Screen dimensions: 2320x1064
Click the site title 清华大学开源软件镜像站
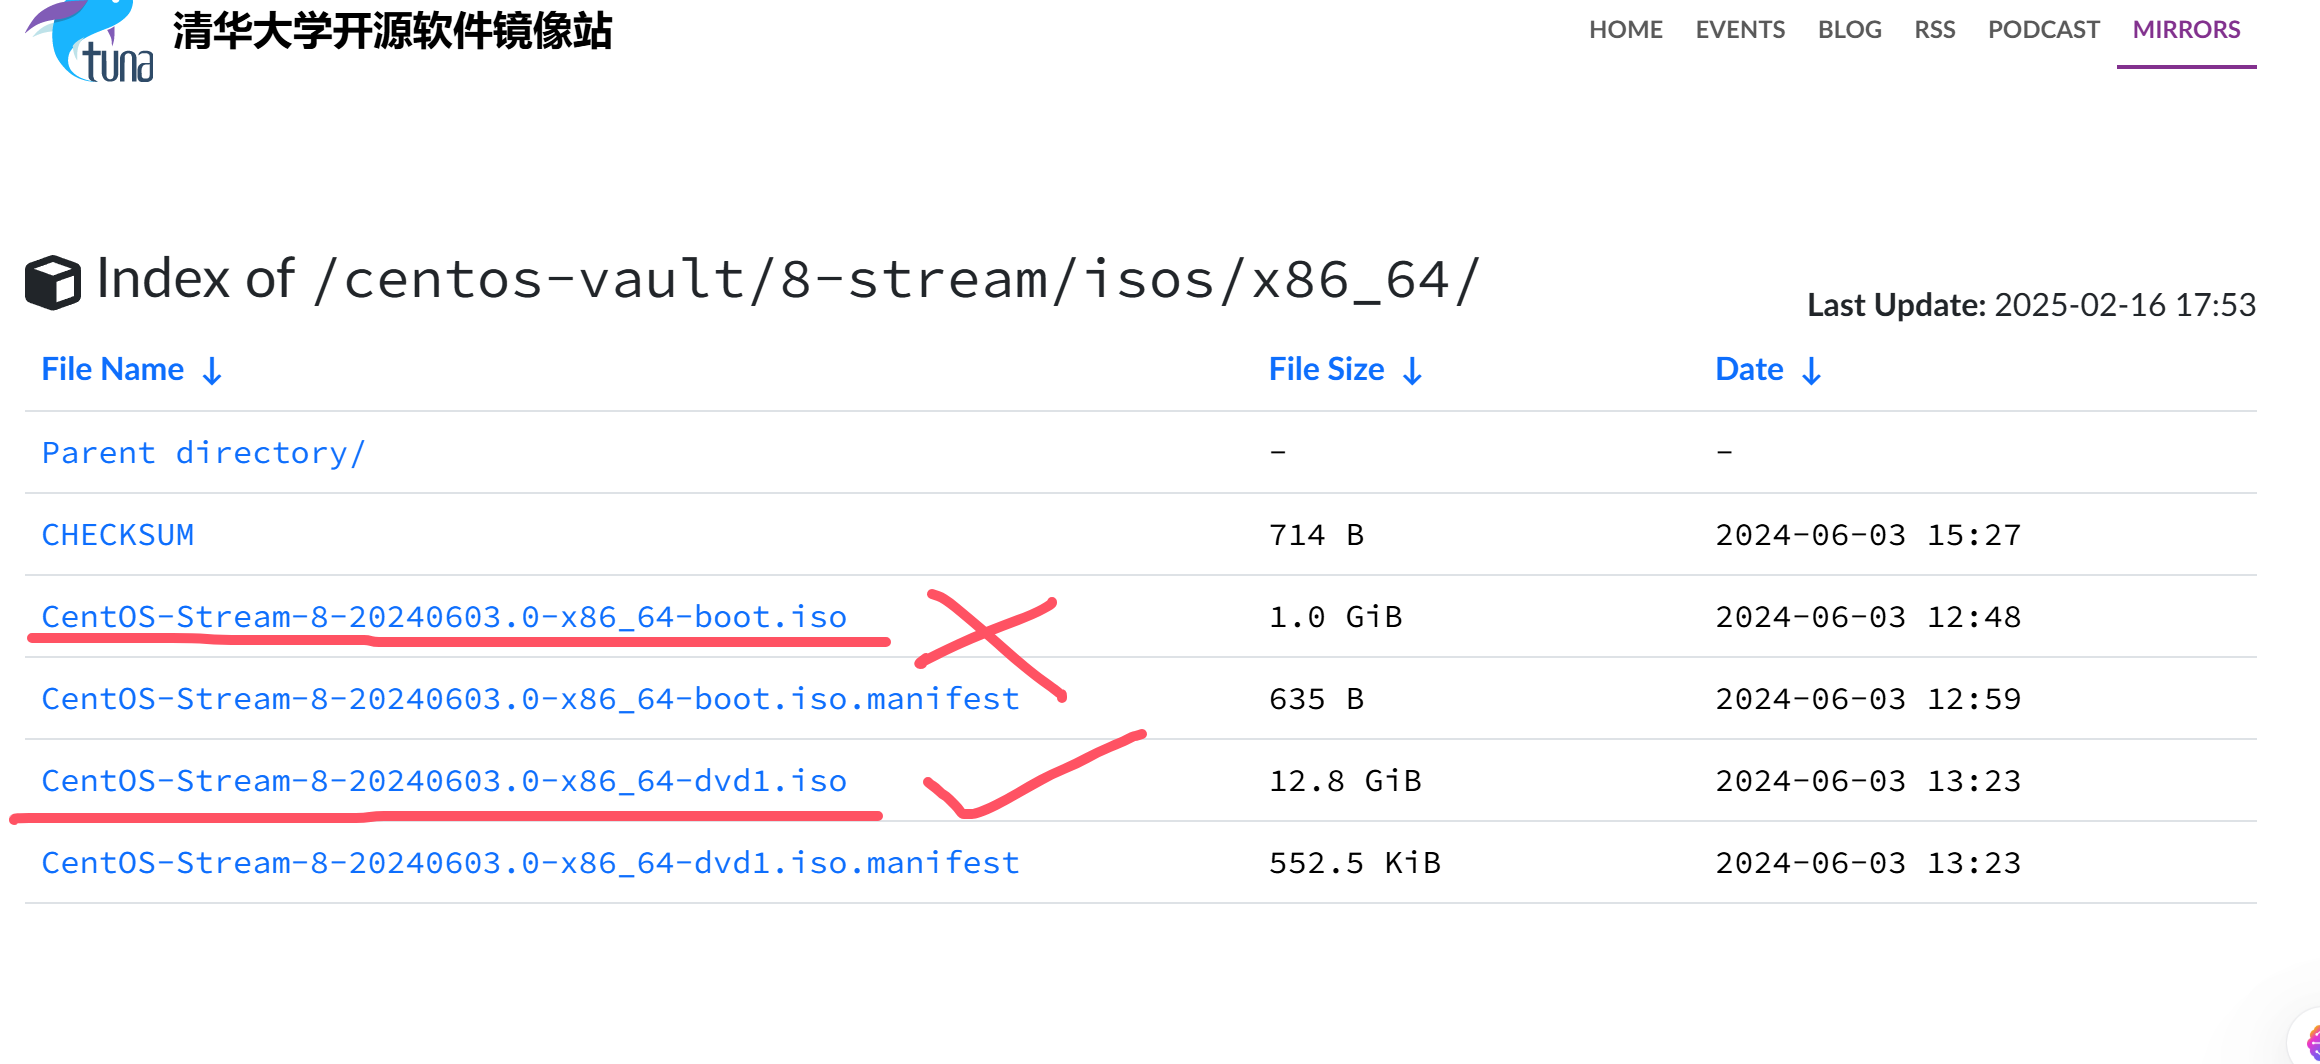(392, 32)
